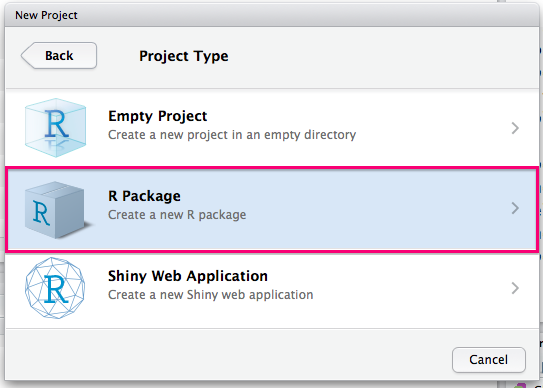Choose the 'Empty Project' title text

point(158,116)
